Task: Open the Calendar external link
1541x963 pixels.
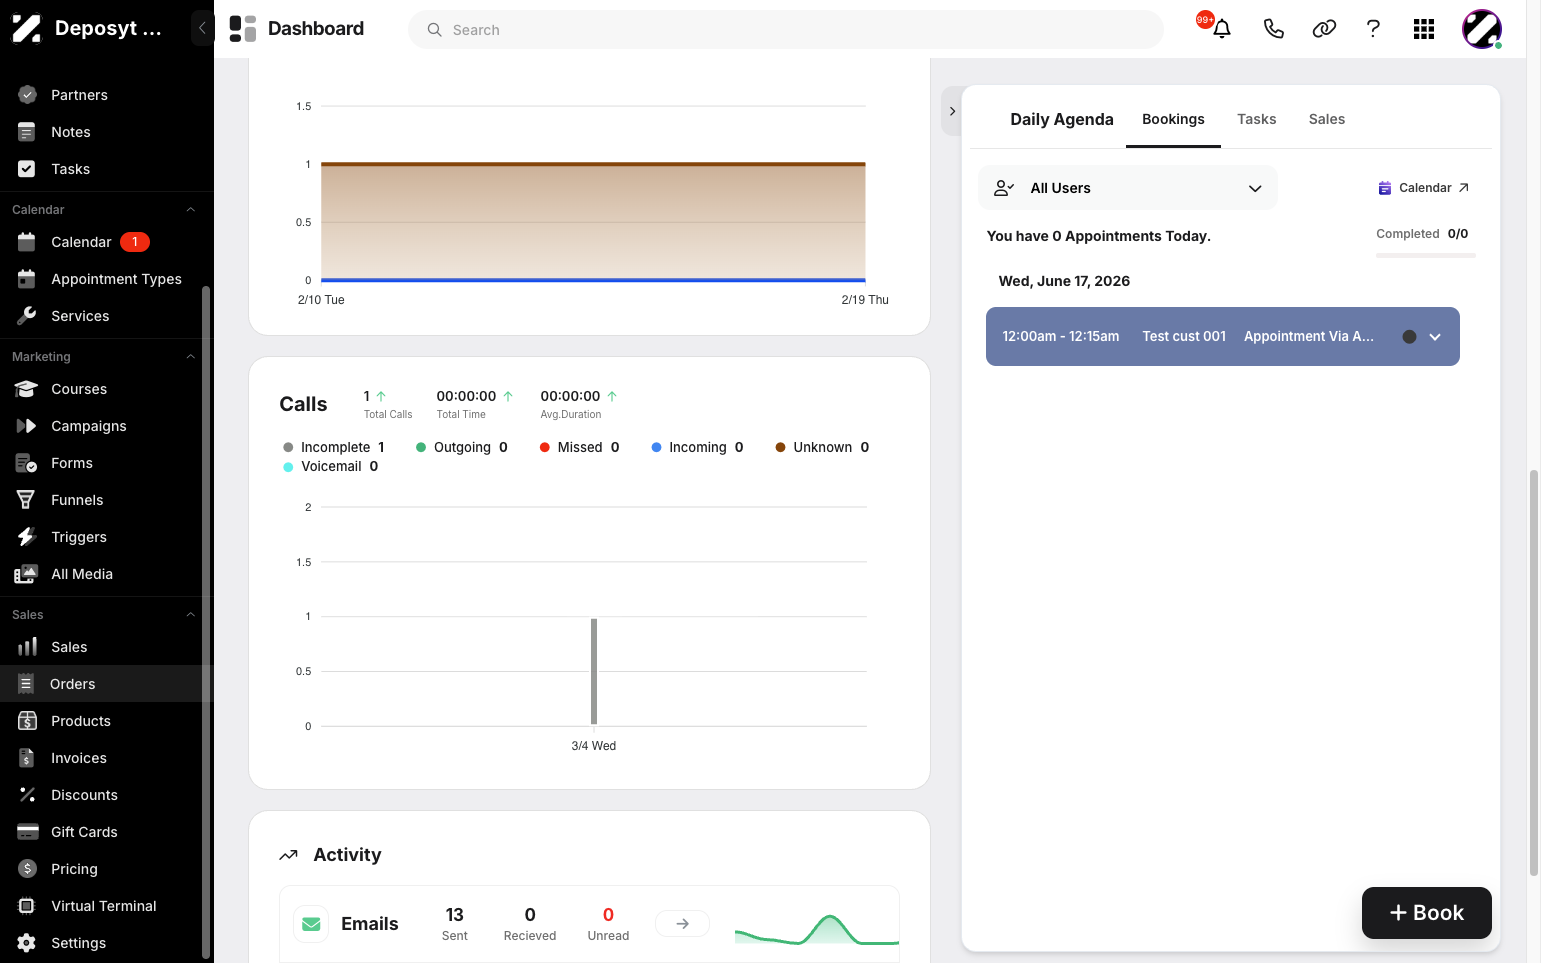Action: click(1424, 188)
